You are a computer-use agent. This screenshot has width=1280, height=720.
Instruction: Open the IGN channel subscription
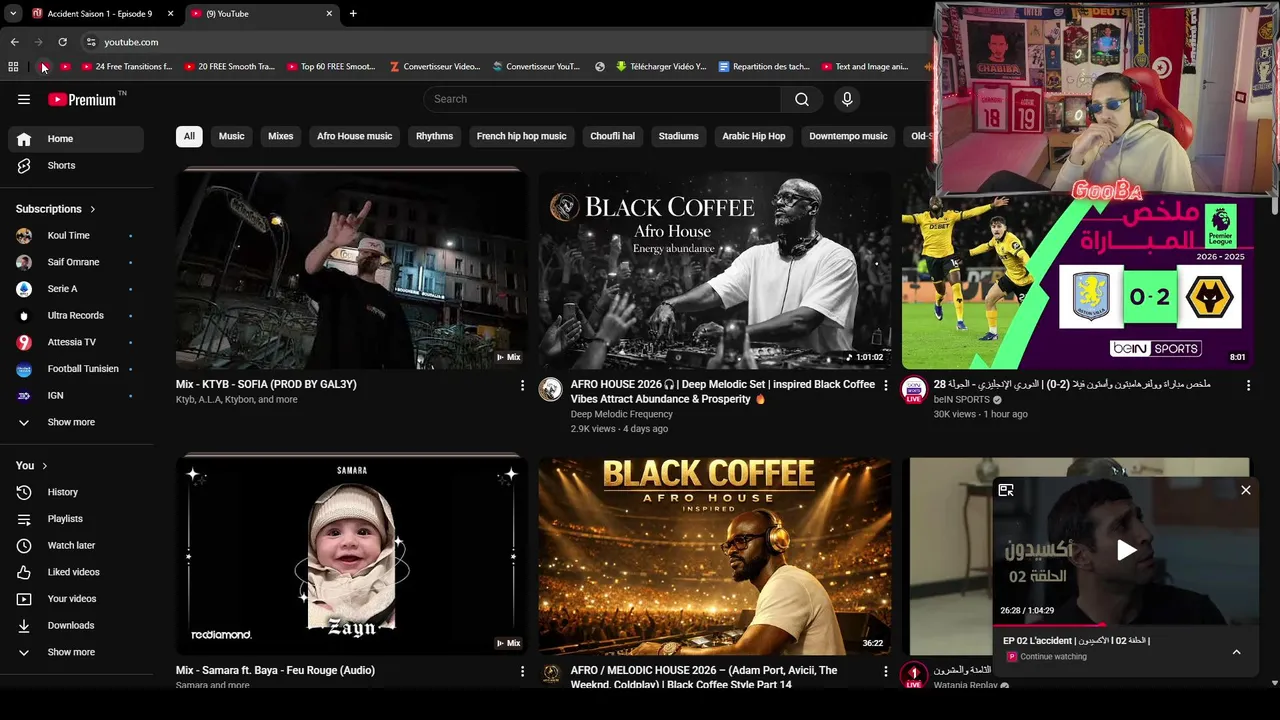[76, 395]
